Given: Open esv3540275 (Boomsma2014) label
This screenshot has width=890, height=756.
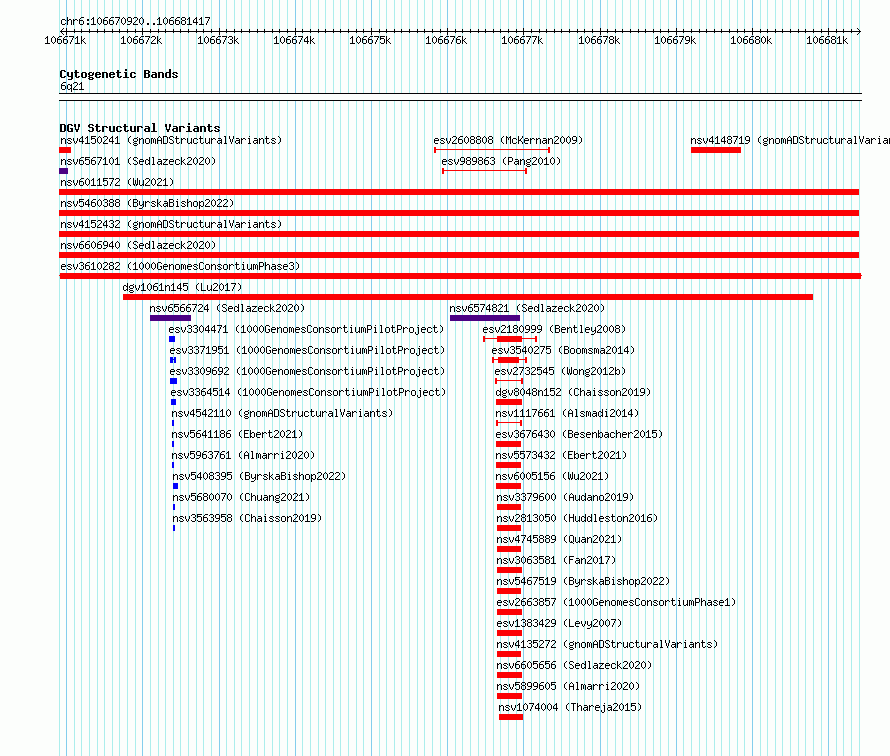Looking at the screenshot, I should click(563, 350).
